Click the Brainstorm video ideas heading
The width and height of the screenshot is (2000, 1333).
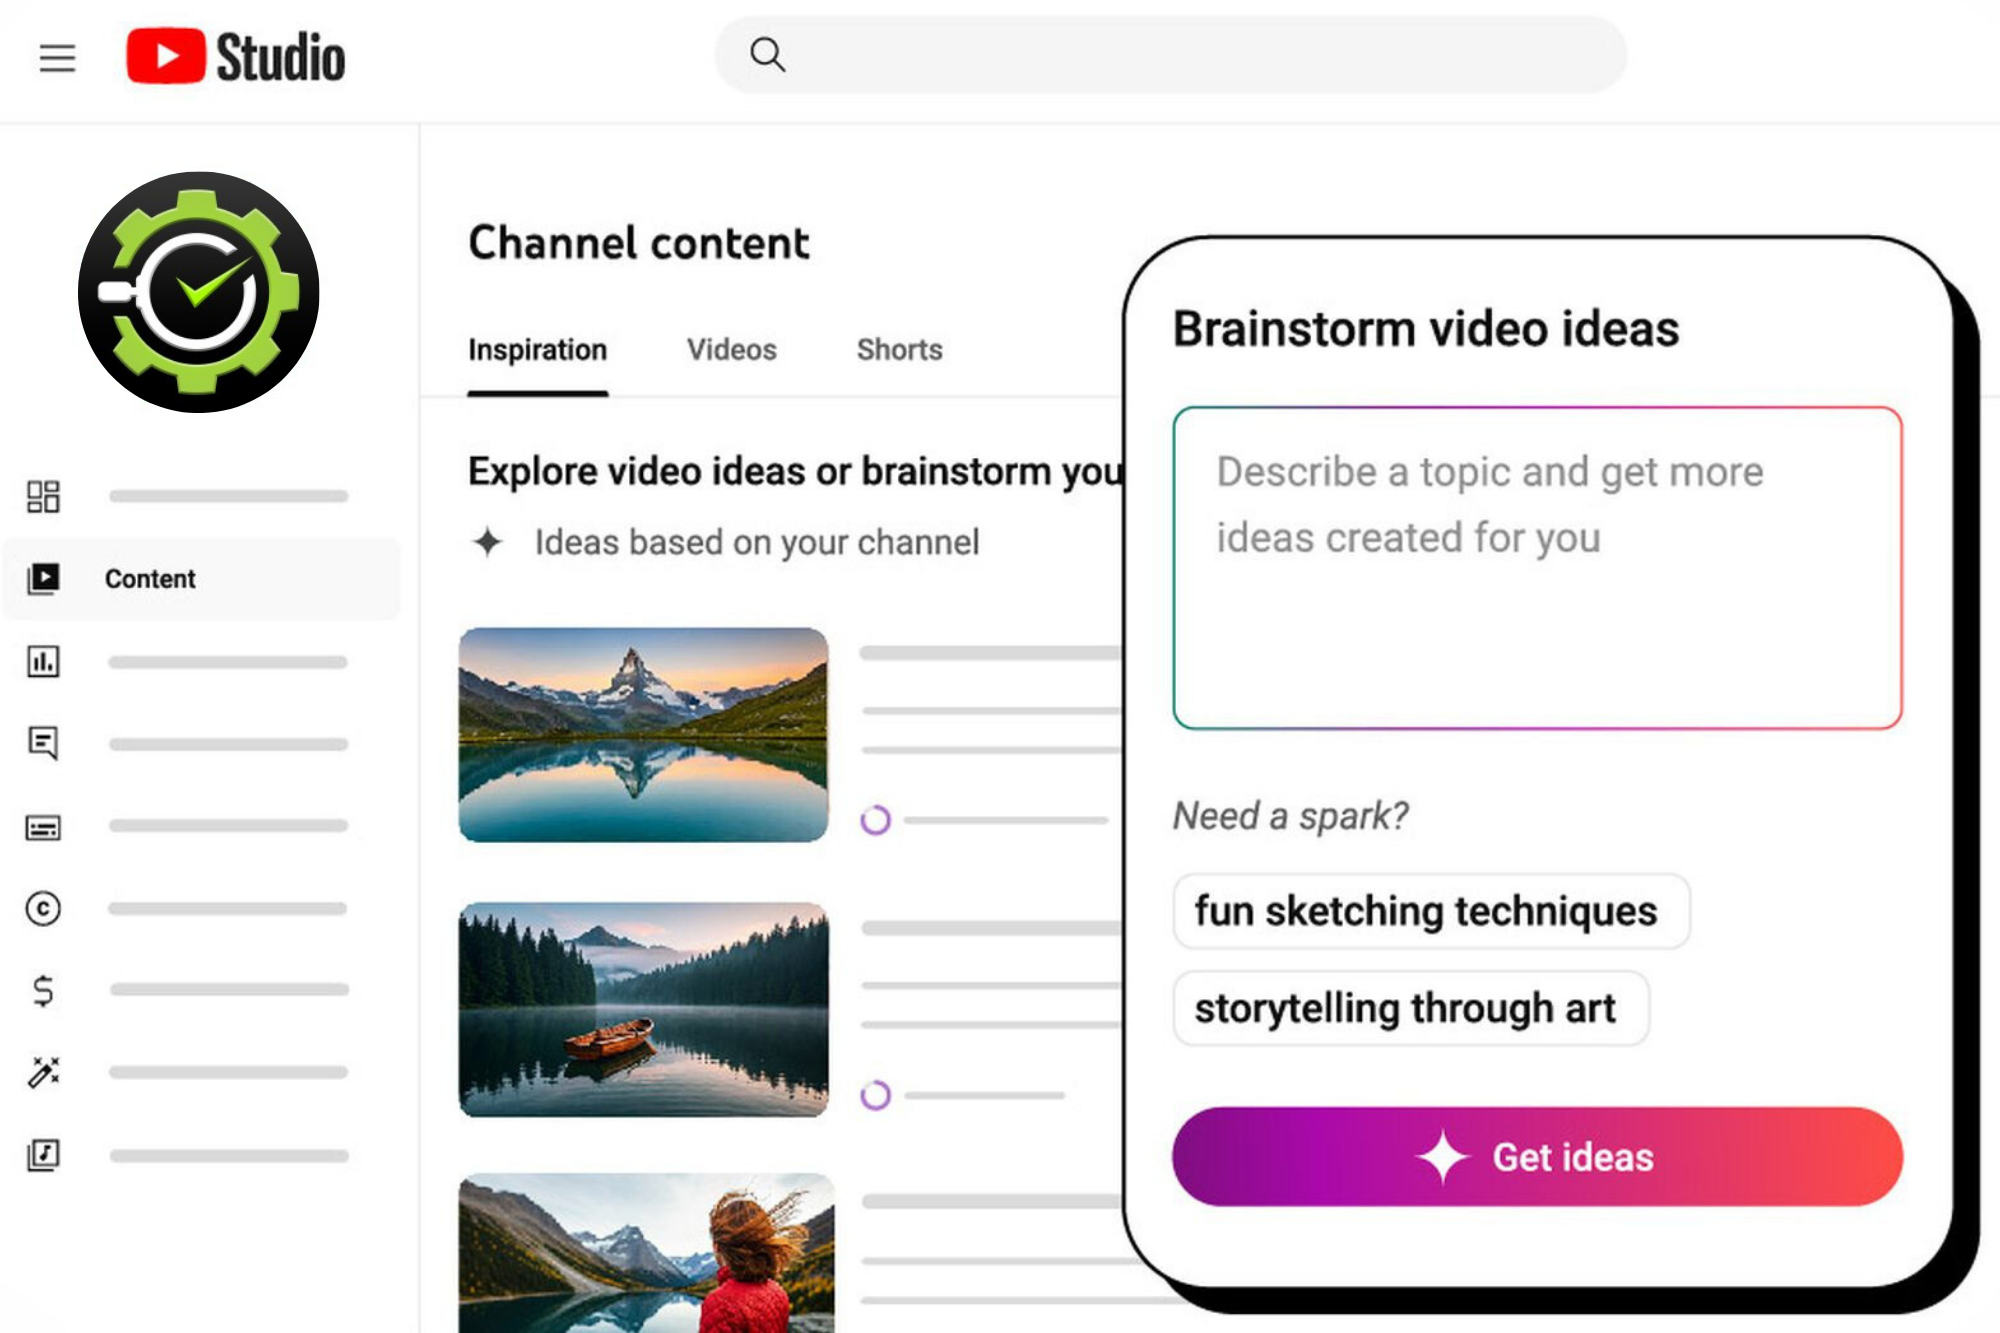click(1425, 329)
